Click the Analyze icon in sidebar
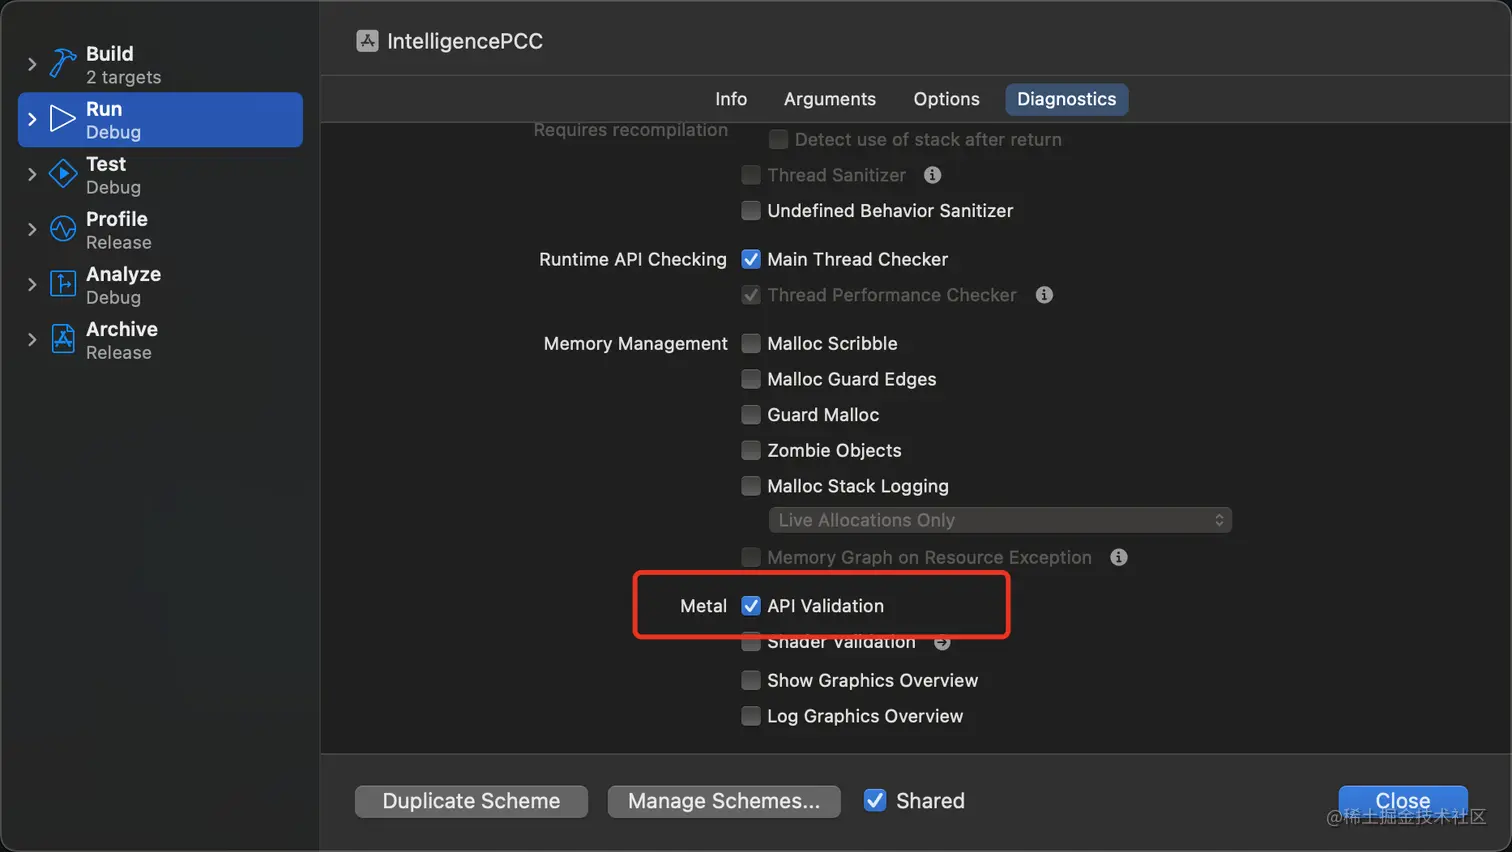1512x852 pixels. [63, 284]
